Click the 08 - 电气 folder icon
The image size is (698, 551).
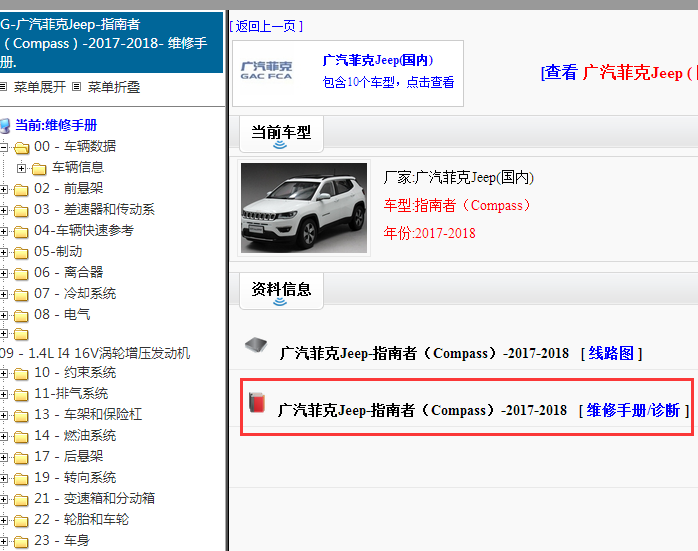[21, 315]
